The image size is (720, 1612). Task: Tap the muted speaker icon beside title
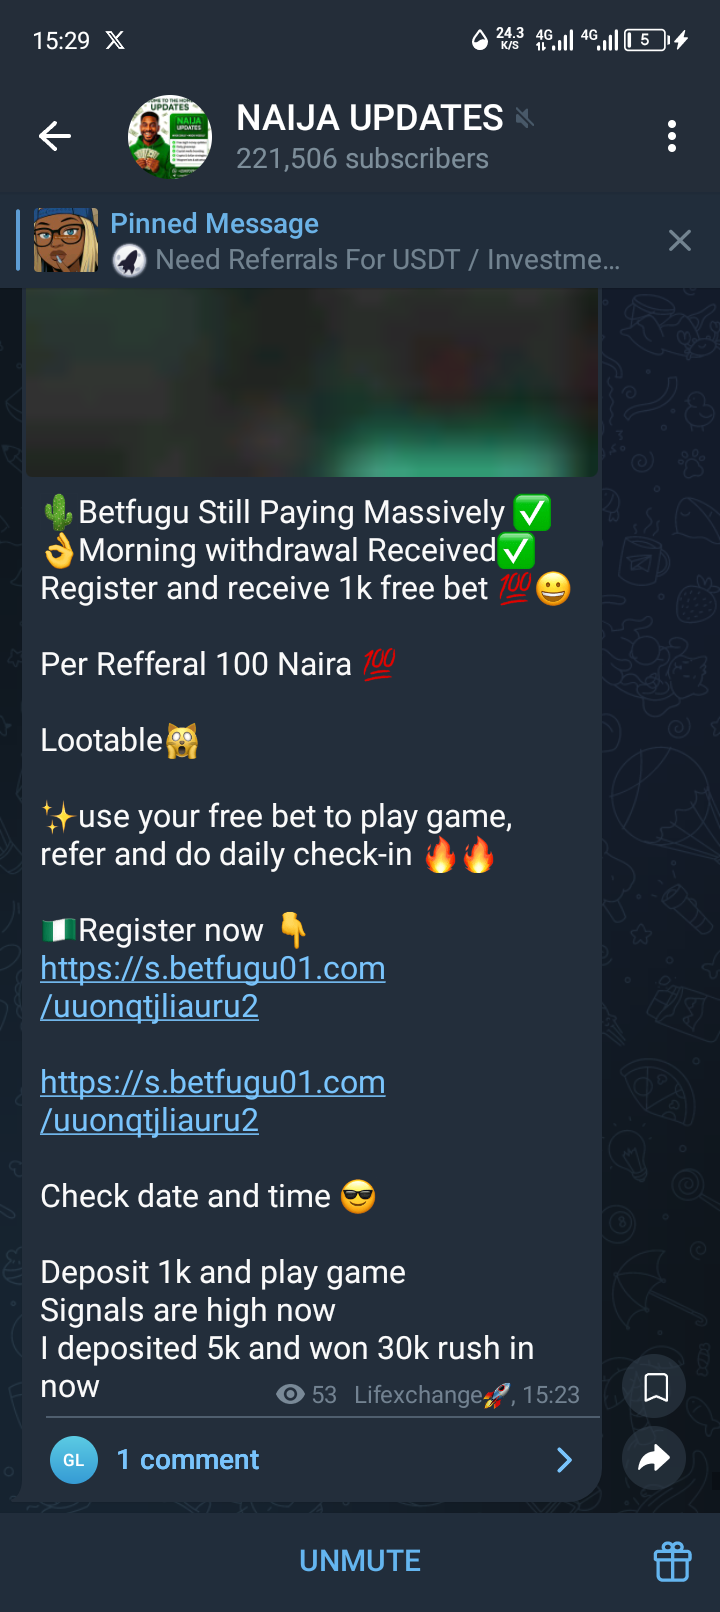(x=524, y=119)
